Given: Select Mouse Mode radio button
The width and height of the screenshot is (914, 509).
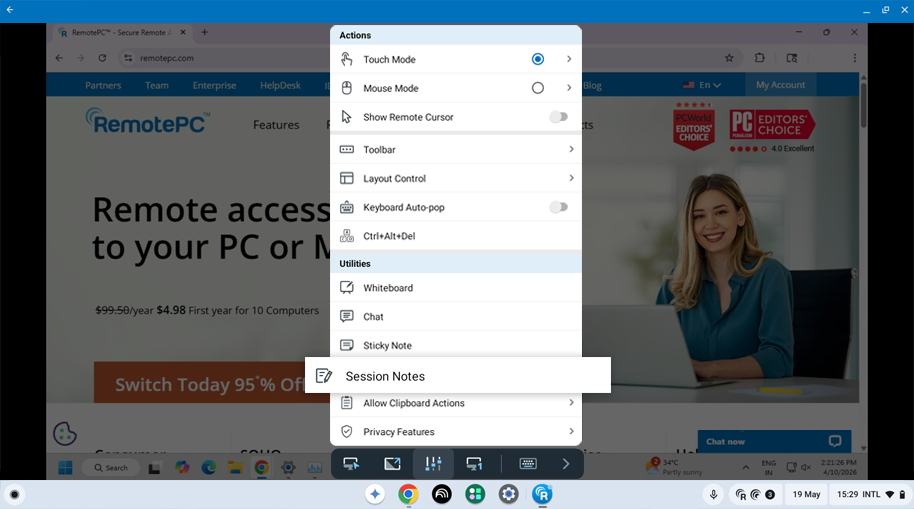Looking at the screenshot, I should tap(537, 88).
